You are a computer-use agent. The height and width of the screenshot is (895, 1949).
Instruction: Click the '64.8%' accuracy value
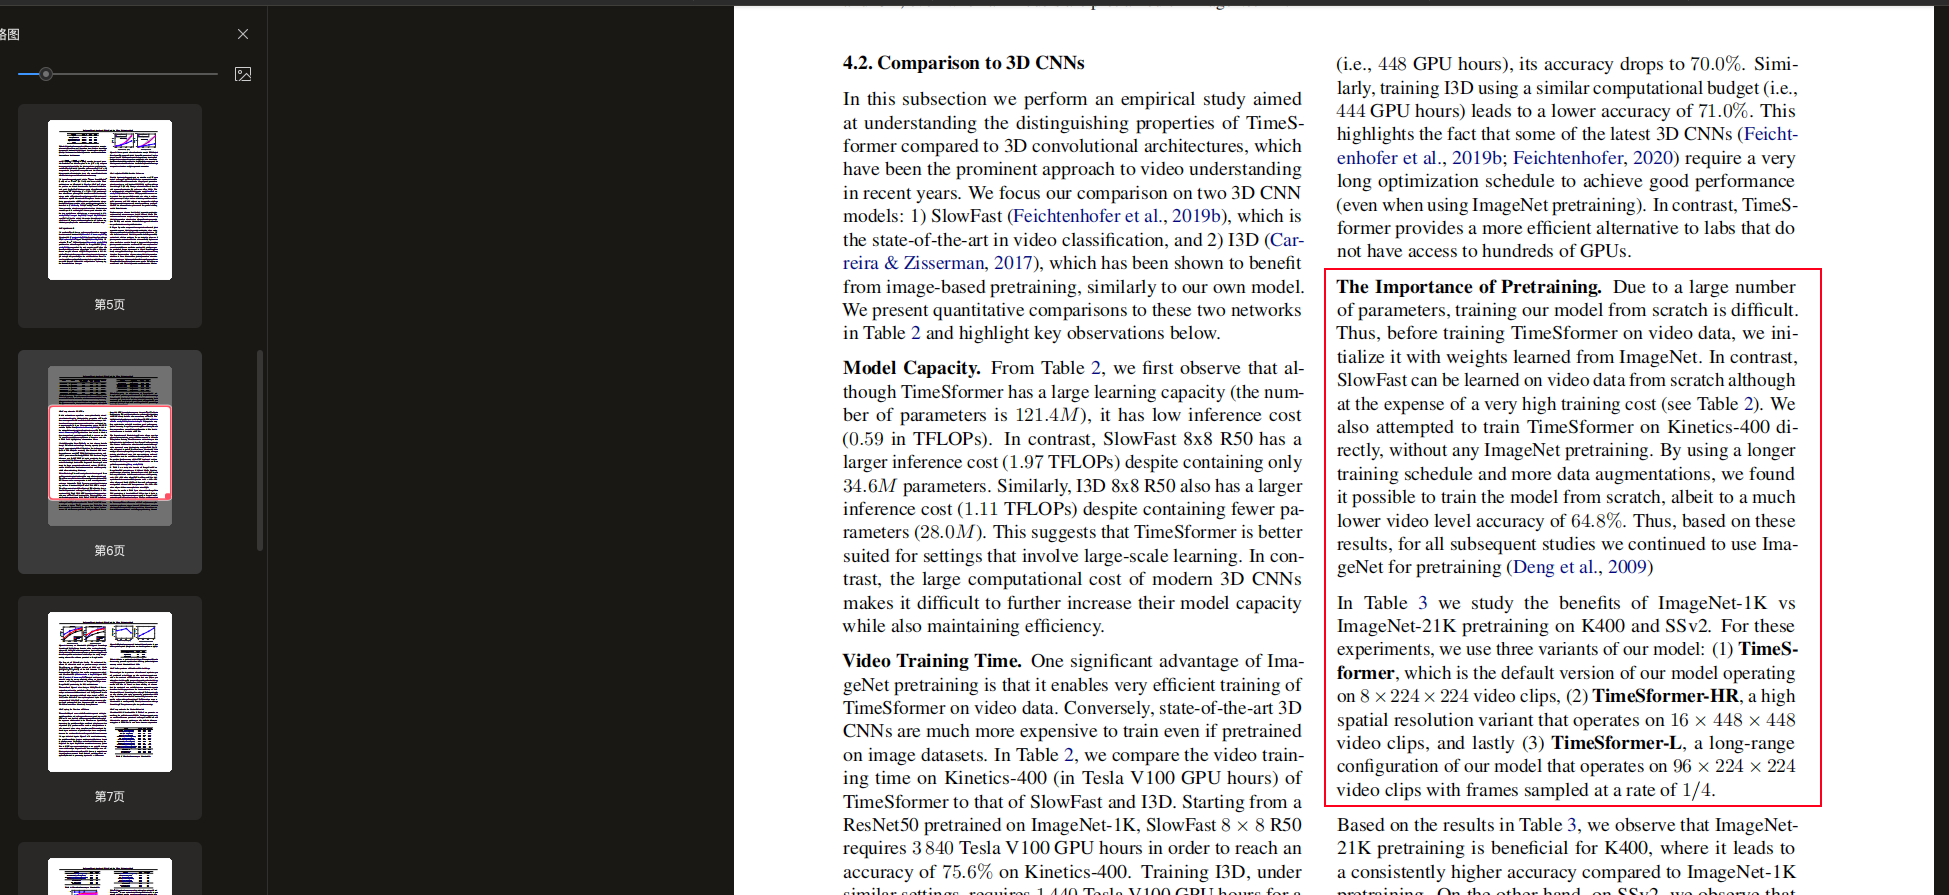(x=1596, y=521)
